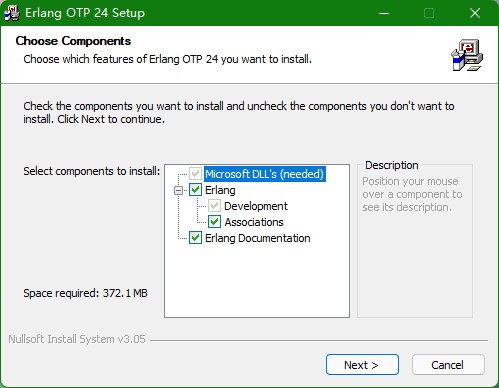Screen dimensions: 499x388
Task: Select the Development tree item label
Action: tap(256, 206)
